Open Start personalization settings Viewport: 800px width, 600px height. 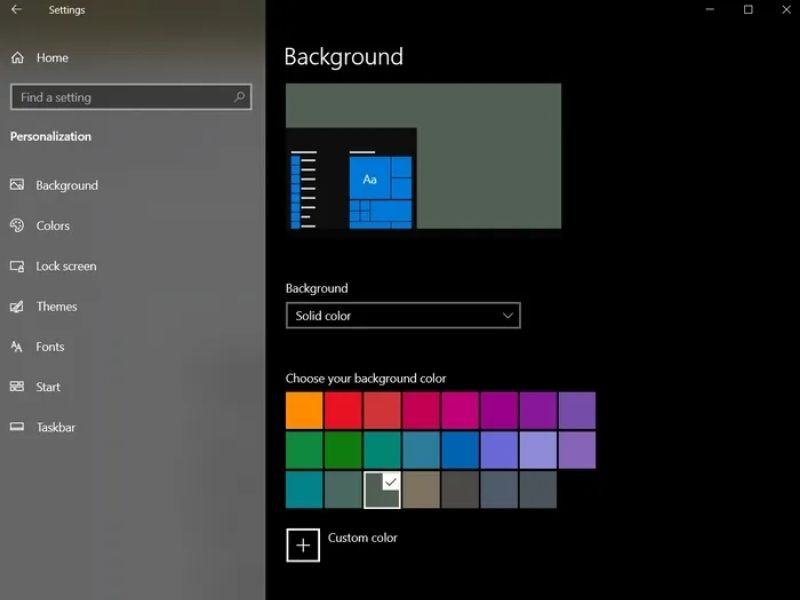click(48, 387)
